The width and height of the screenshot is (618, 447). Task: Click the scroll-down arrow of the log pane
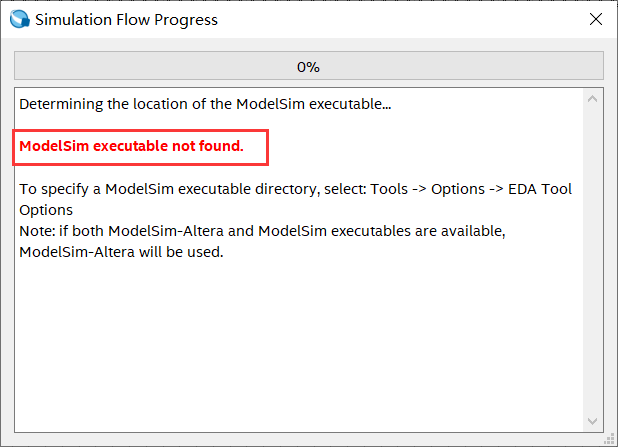tap(593, 421)
